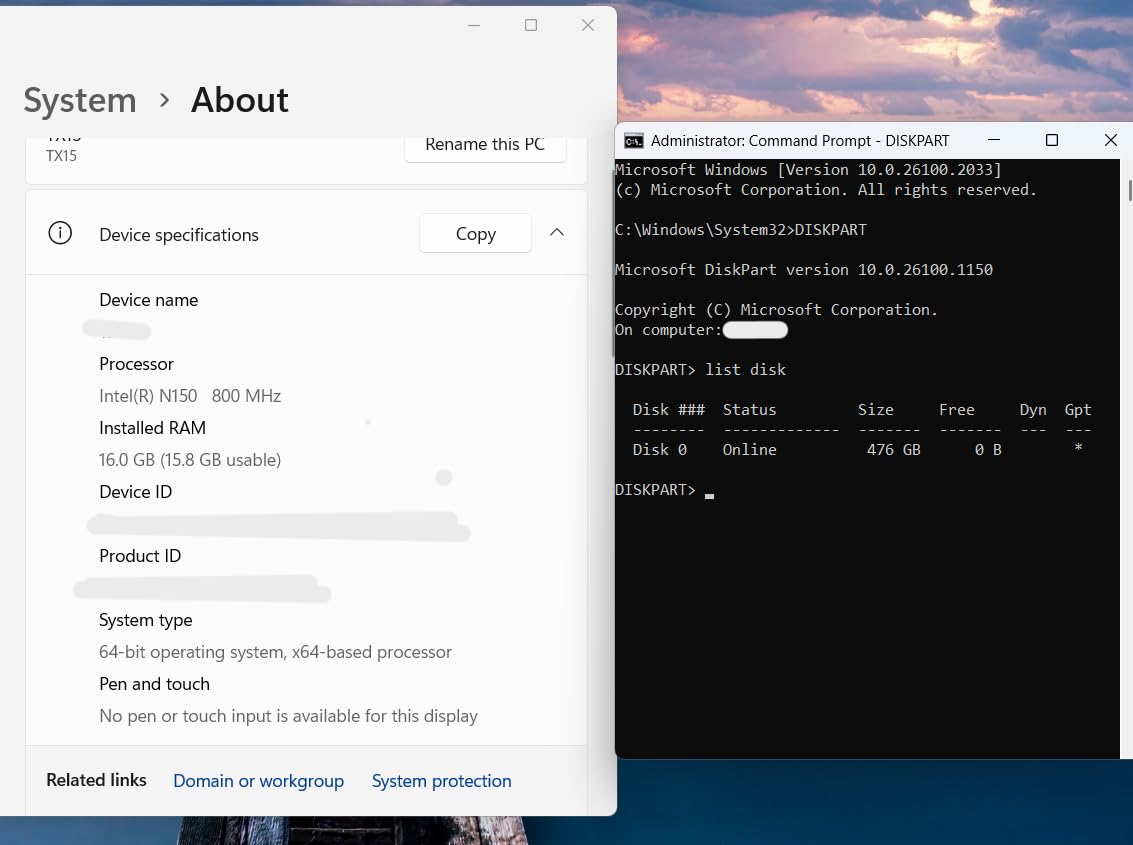Viewport: 1133px width, 845px height.
Task: Click the 'Installed RAM' label
Action: point(152,428)
